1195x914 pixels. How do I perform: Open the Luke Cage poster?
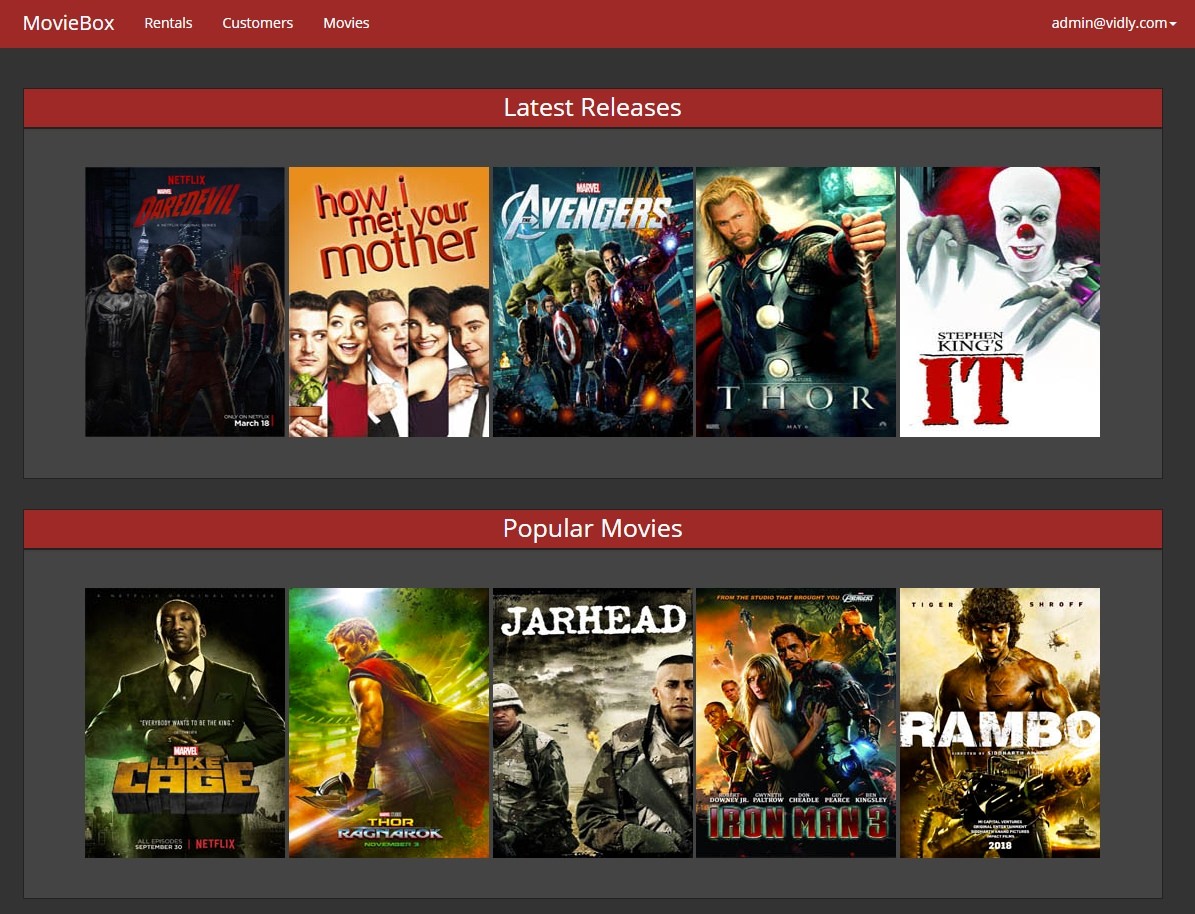pos(185,723)
